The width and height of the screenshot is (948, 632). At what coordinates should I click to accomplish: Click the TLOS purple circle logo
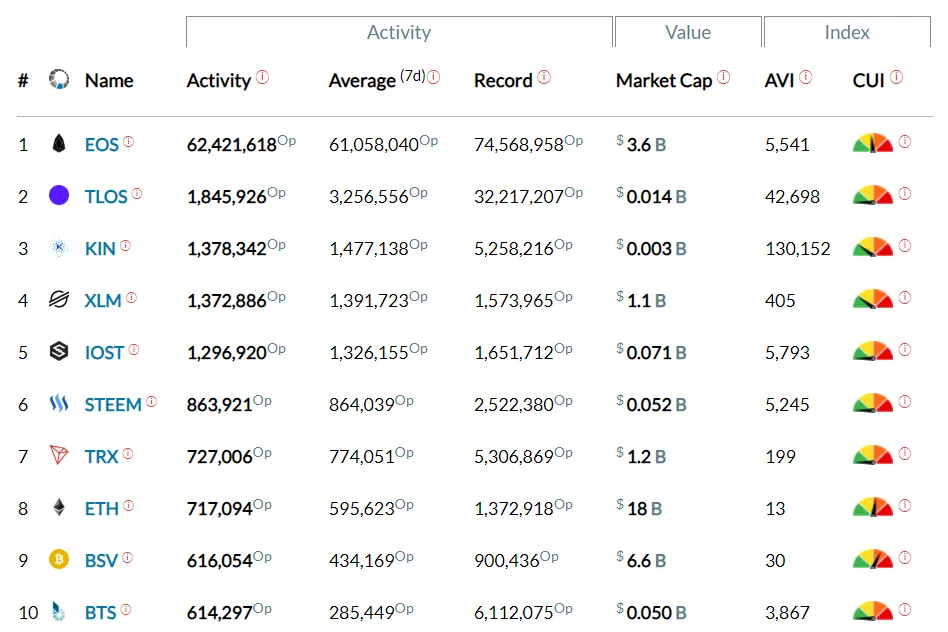(x=59, y=195)
